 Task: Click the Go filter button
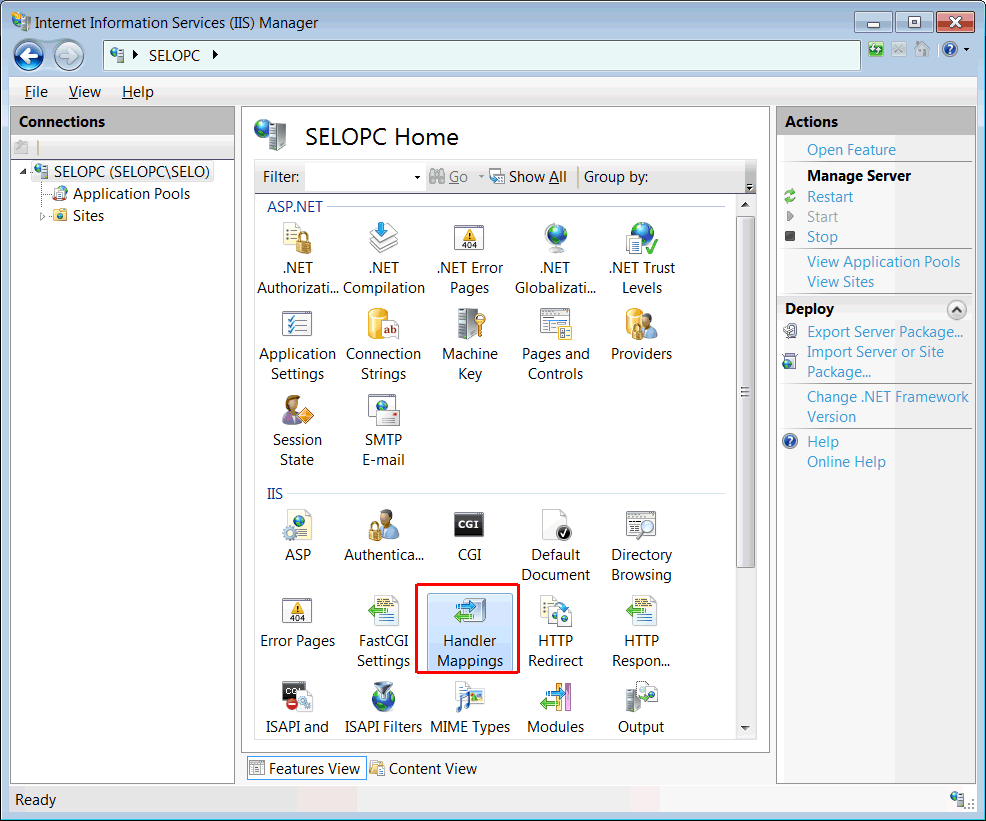[448, 177]
